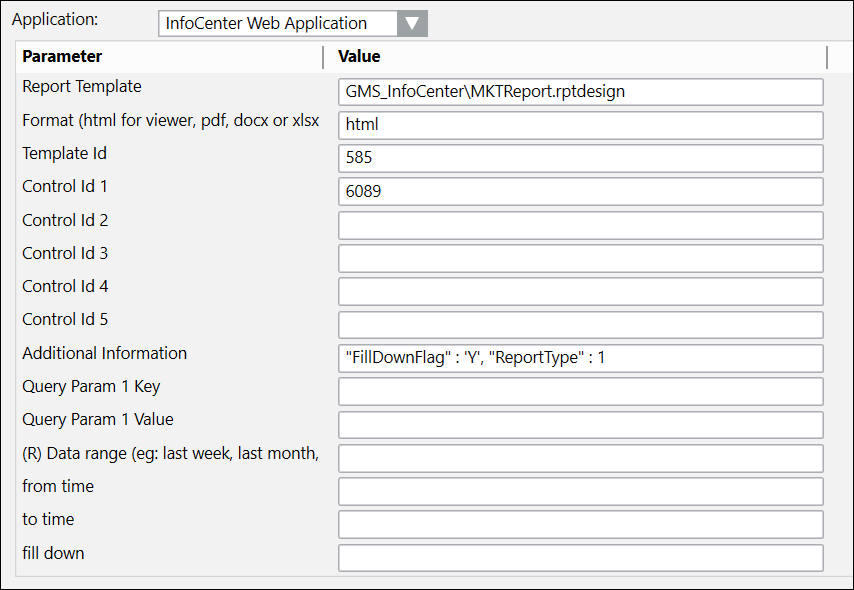The width and height of the screenshot is (854, 590).
Task: Select the Query Param 1 Value field
Action: pos(580,424)
